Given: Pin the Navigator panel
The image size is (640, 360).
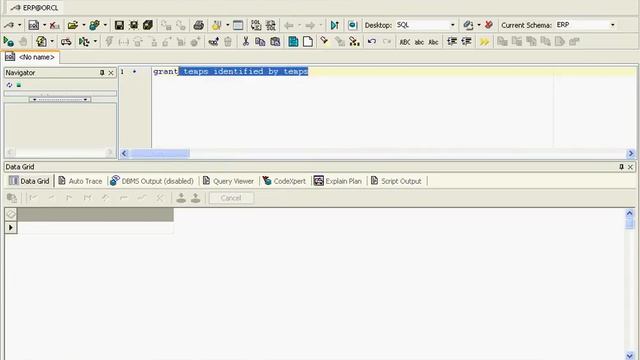Looking at the screenshot, I should 102,73.
